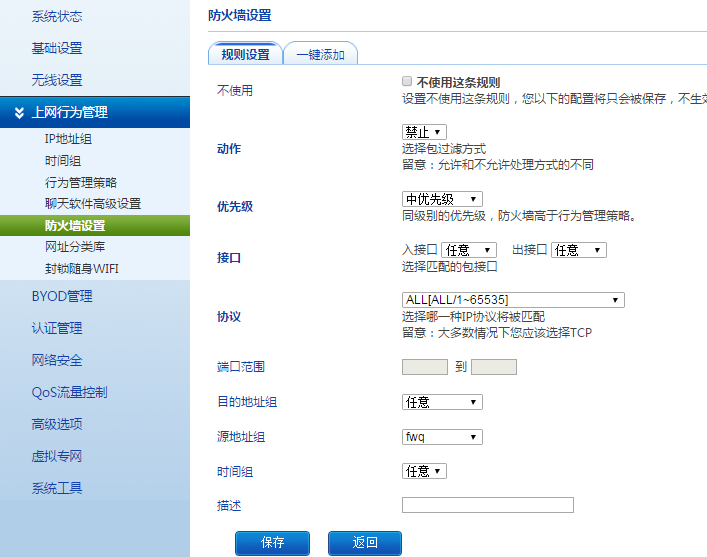This screenshot has width=707, height=557.
Task: Switch to the 一键添加 tab
Action: [321, 55]
